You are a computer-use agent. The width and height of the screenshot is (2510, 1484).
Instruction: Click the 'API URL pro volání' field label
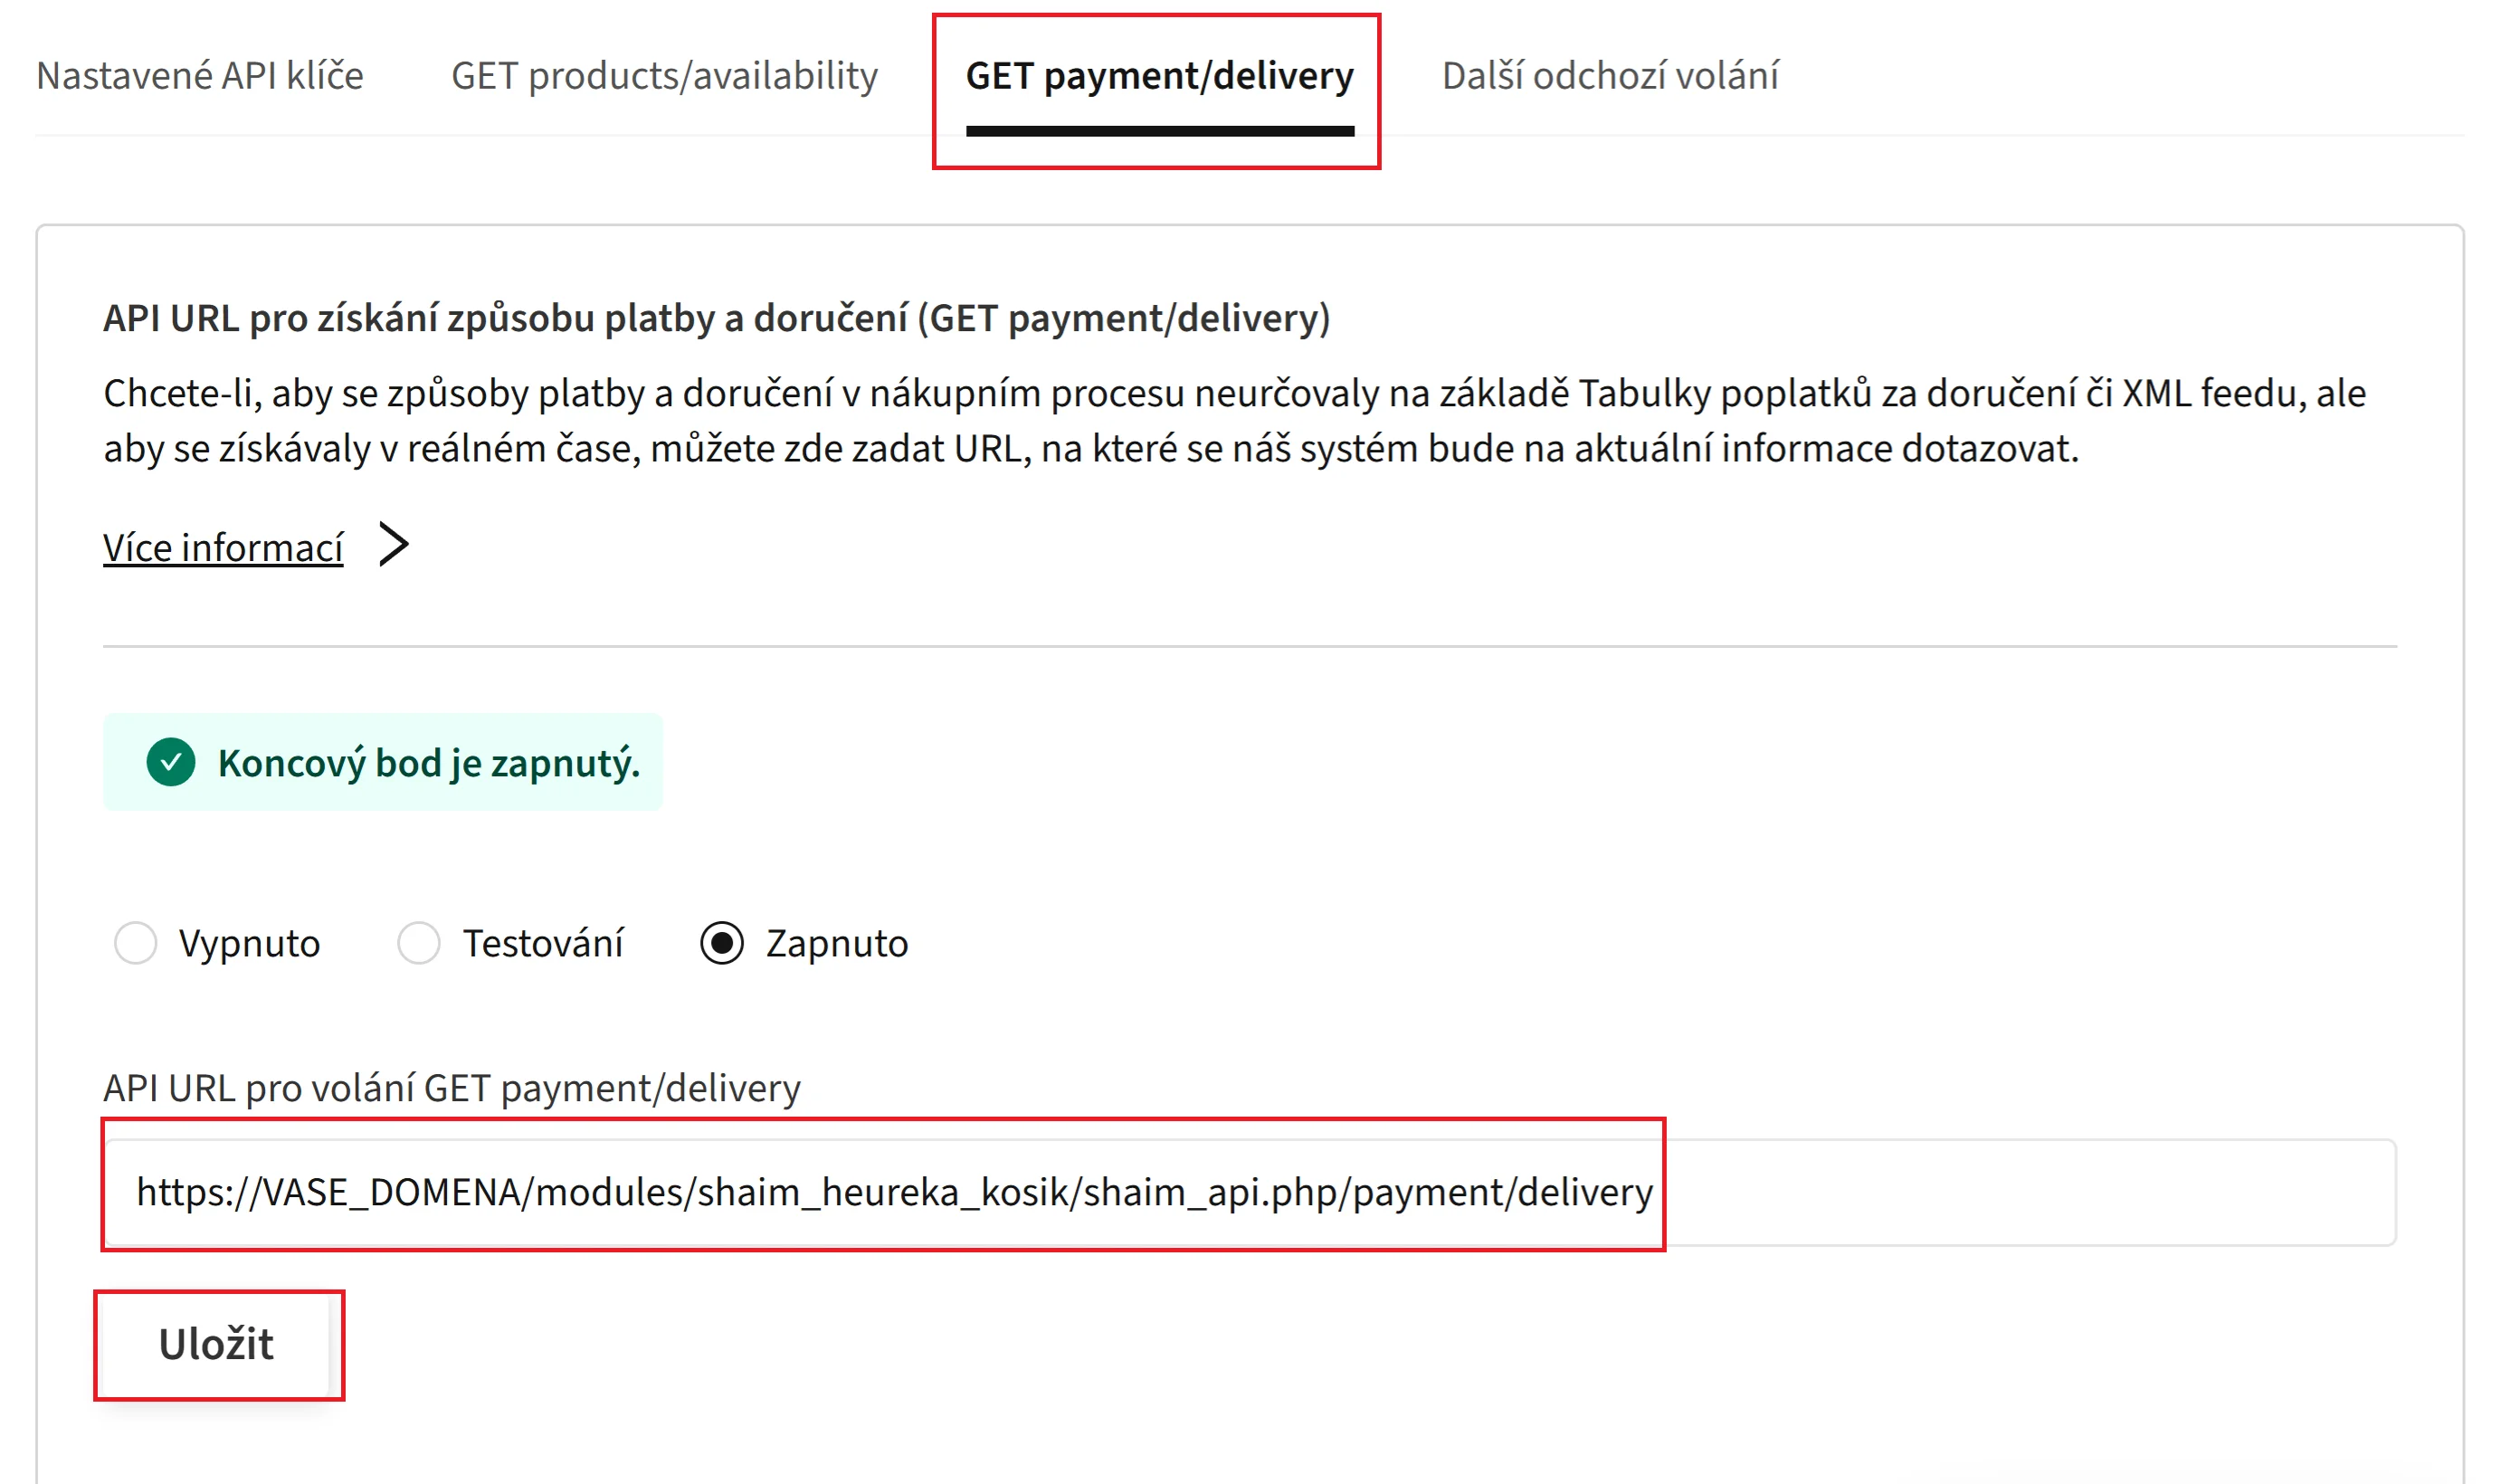click(452, 1088)
